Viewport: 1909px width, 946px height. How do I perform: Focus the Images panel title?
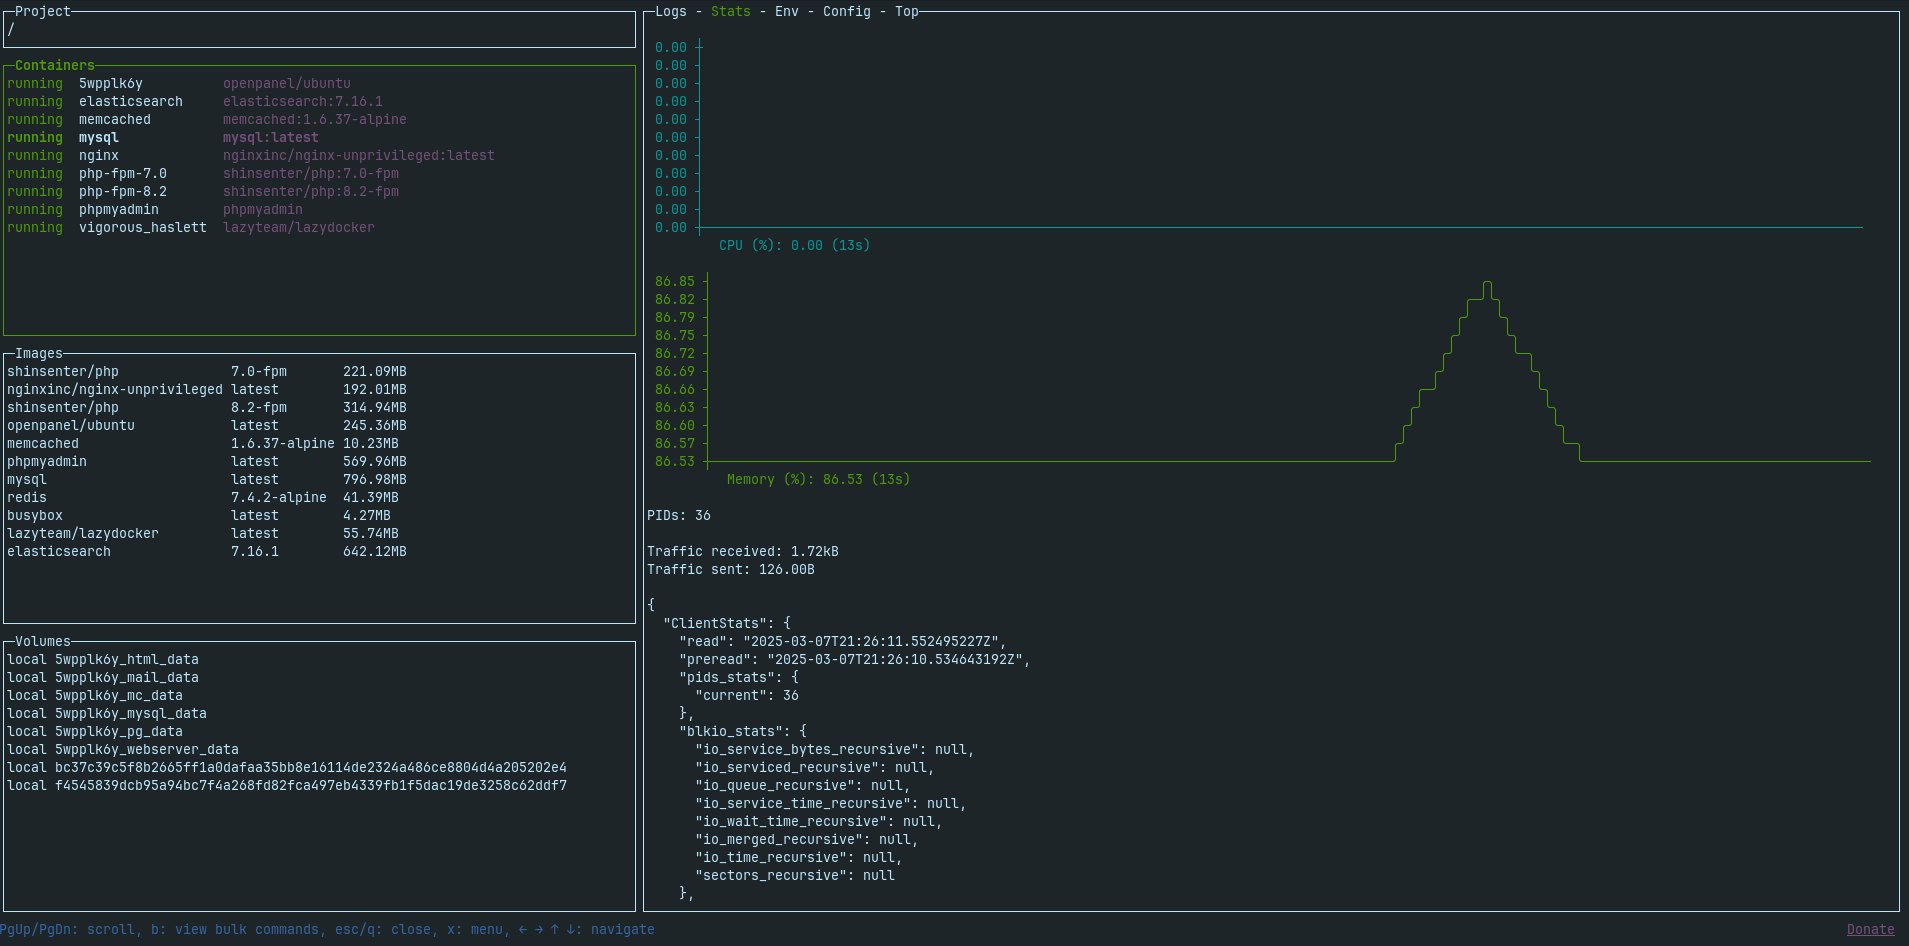pos(39,353)
